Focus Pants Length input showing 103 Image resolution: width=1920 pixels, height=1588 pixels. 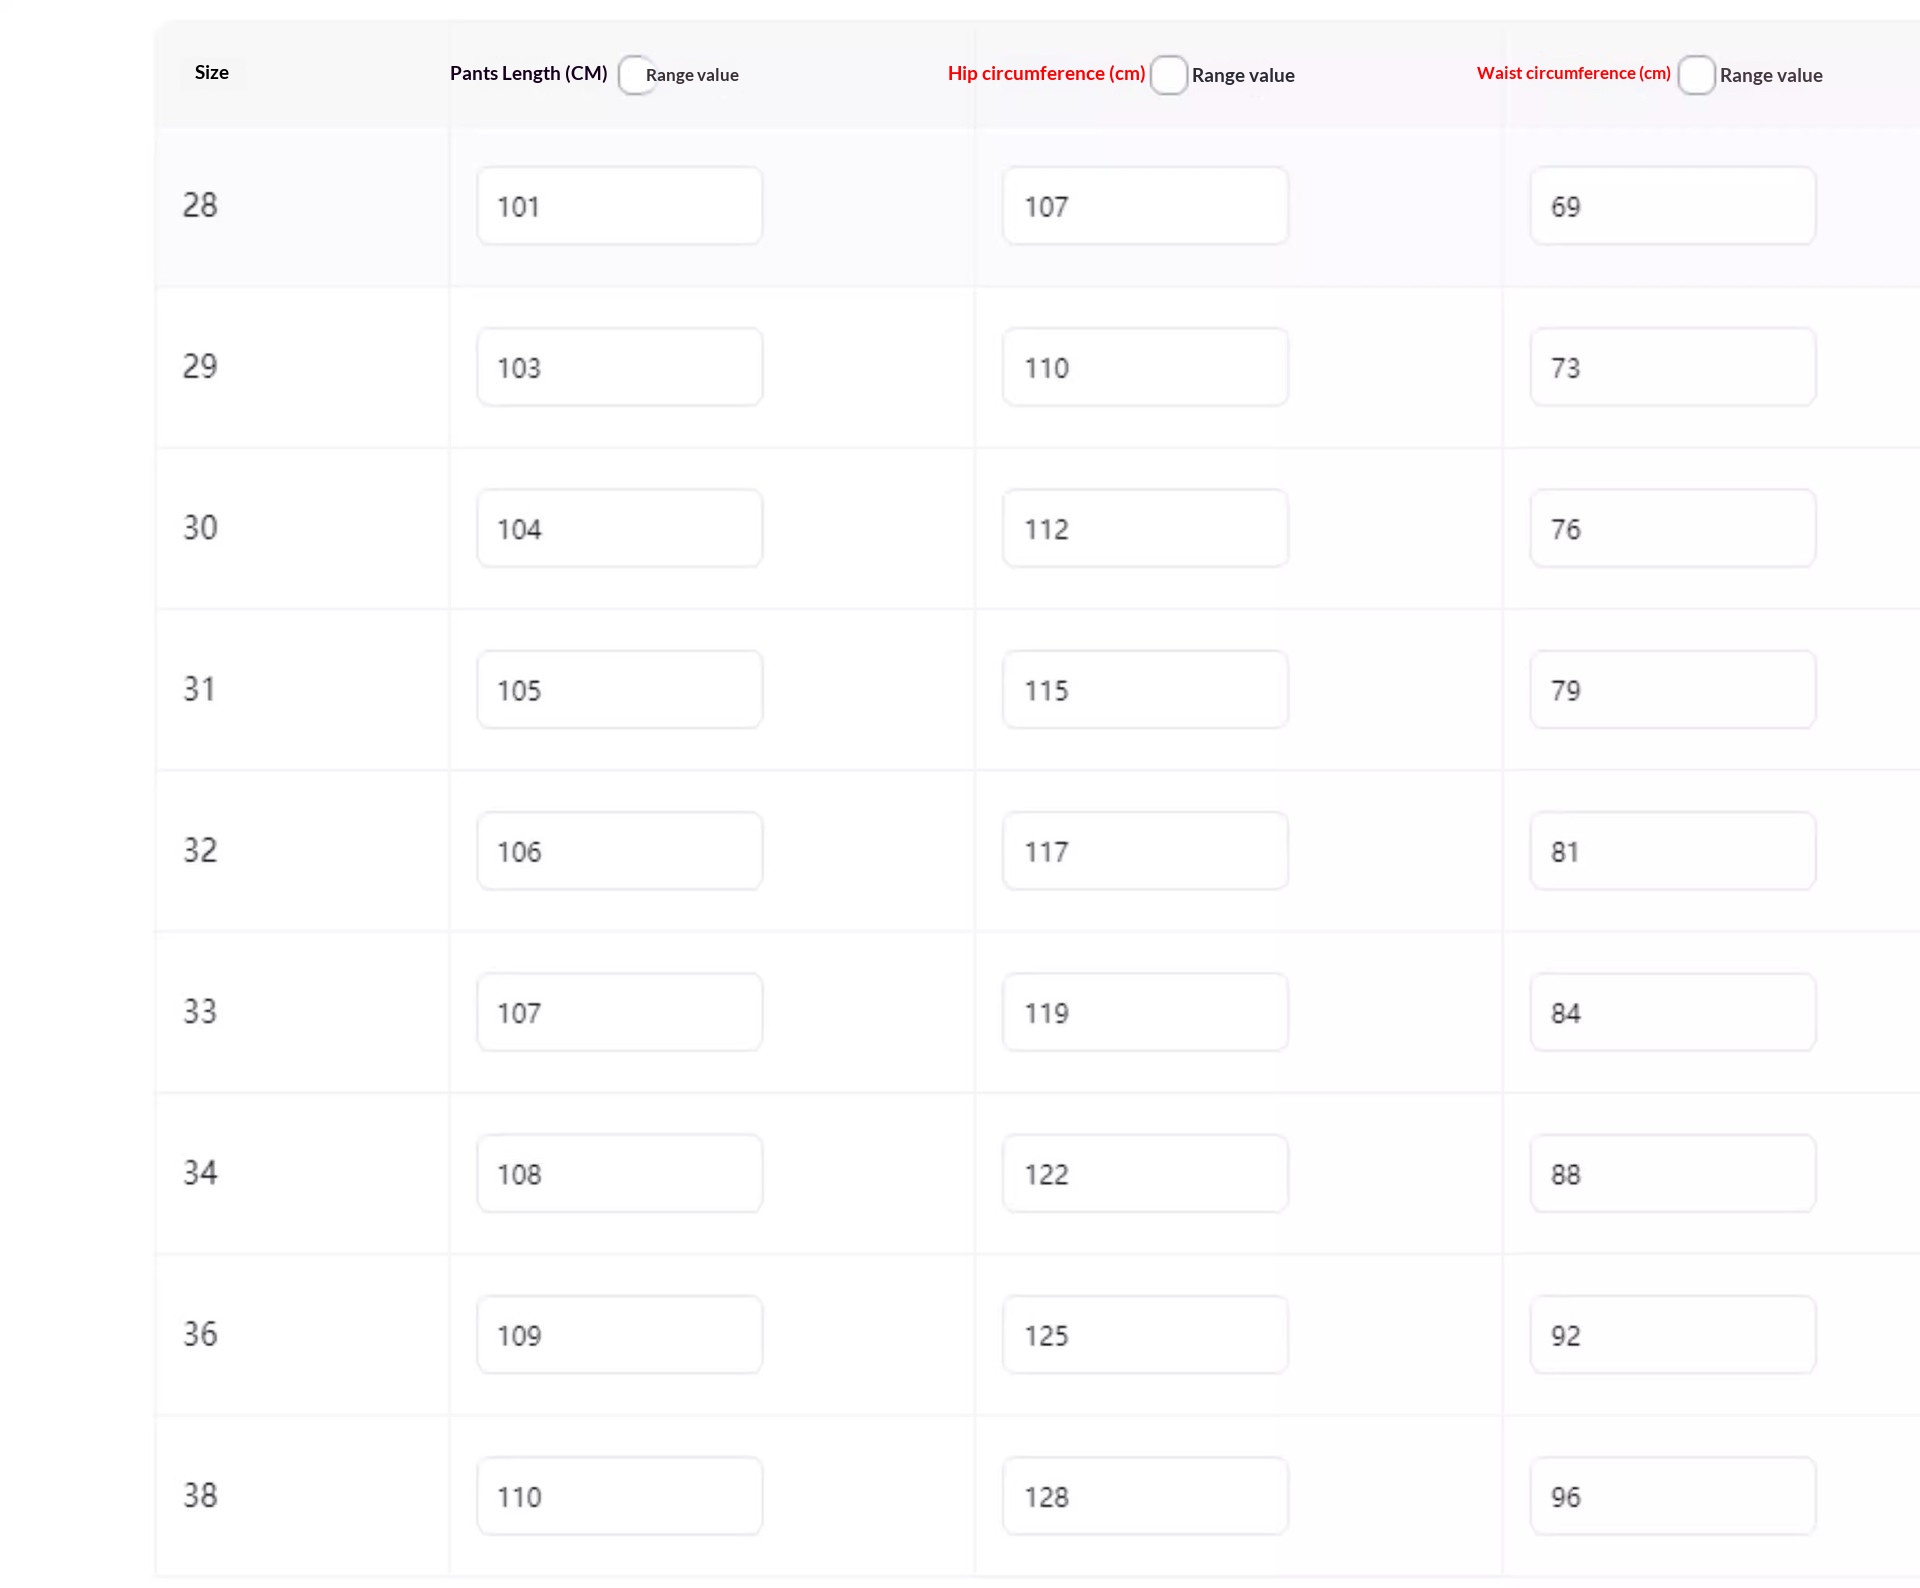619,367
